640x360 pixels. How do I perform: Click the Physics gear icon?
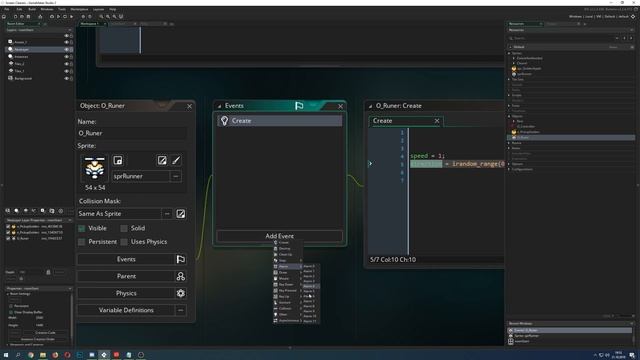180,293
